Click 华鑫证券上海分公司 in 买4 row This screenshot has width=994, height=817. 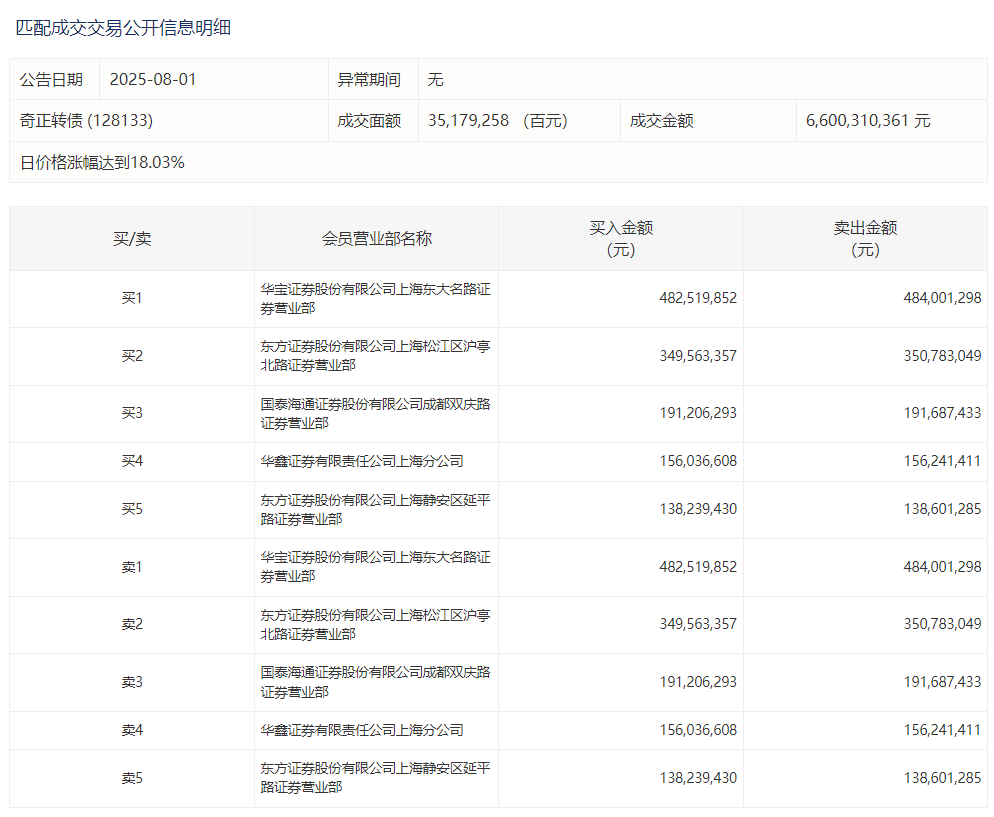coord(361,461)
